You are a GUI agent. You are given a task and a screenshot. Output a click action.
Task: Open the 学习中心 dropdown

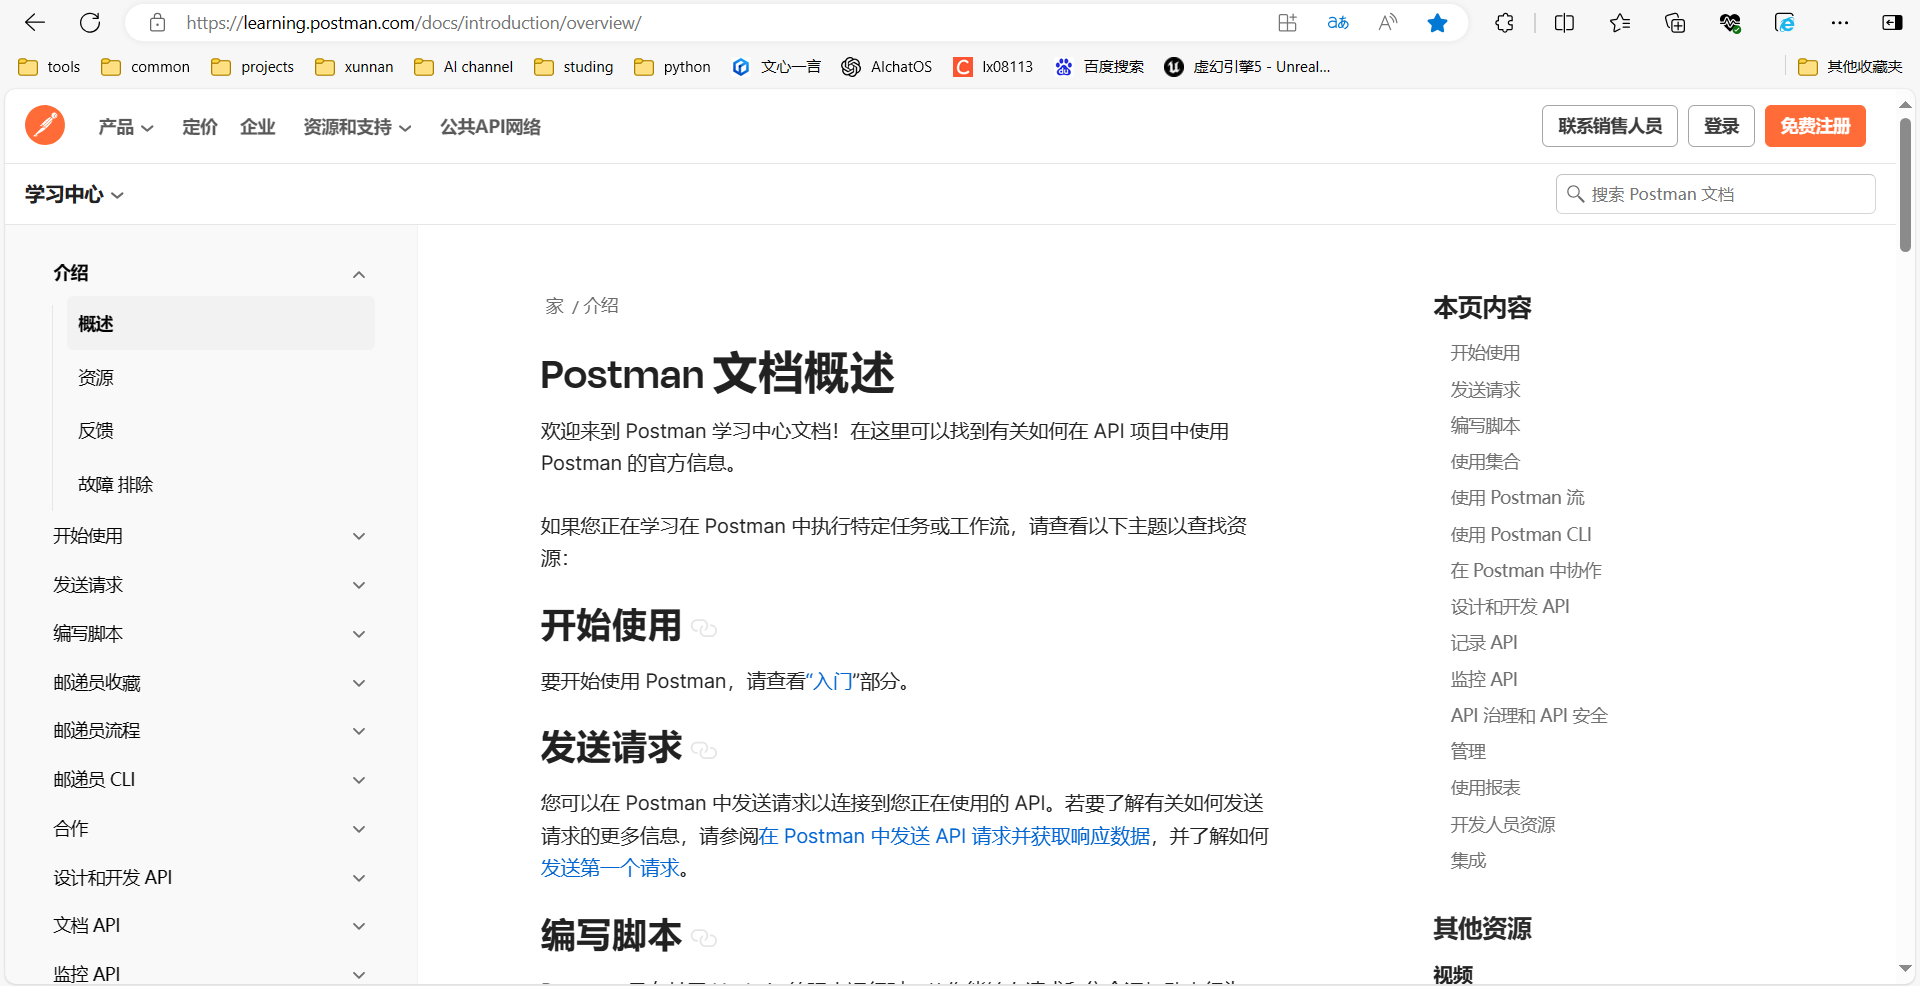coord(74,194)
